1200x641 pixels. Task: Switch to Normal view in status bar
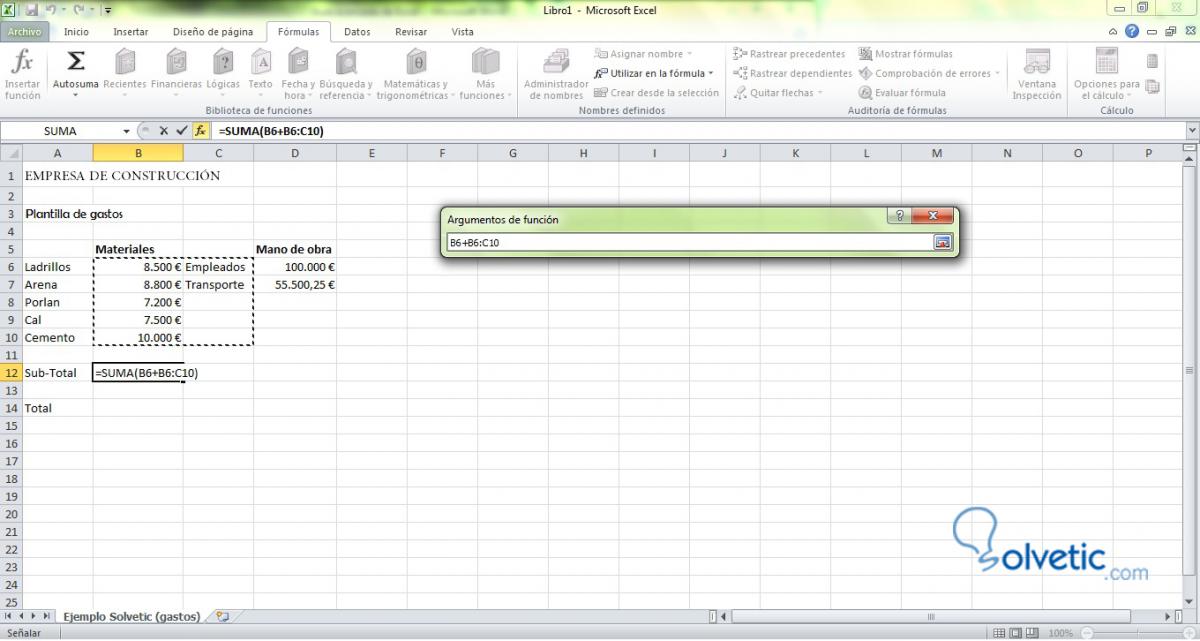999,633
